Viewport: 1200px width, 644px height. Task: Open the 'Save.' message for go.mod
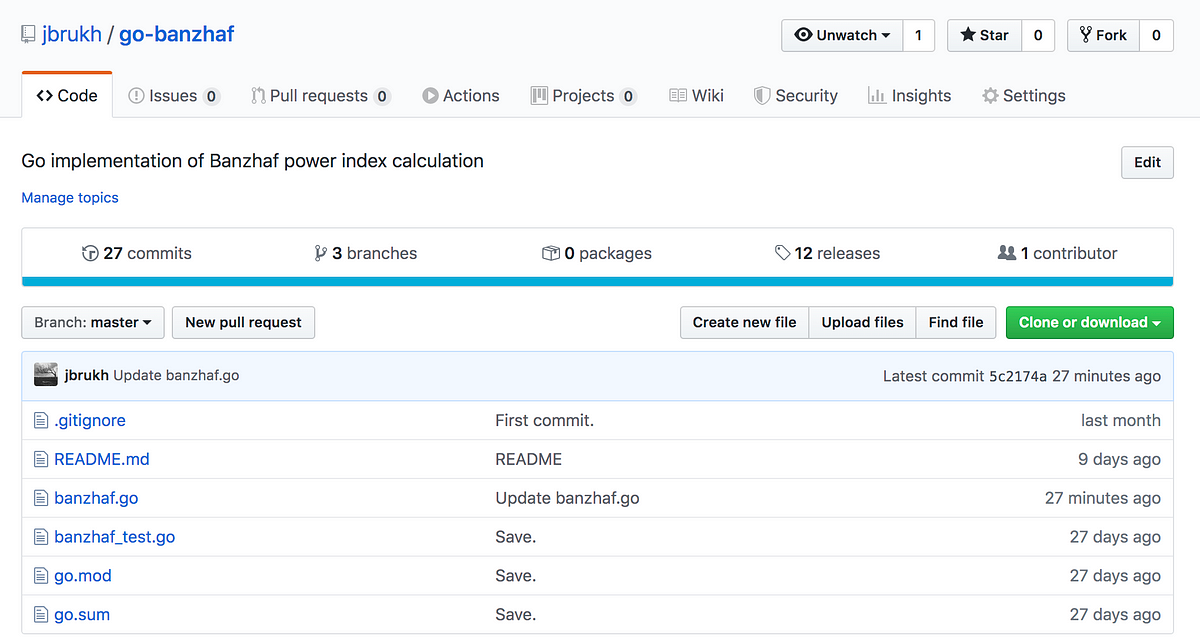516,576
